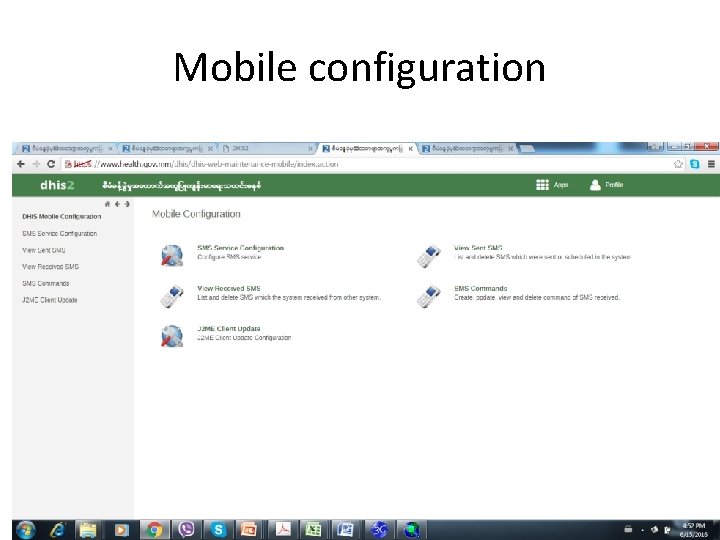
Task: Click the Profile label in header
Action: click(x=614, y=185)
